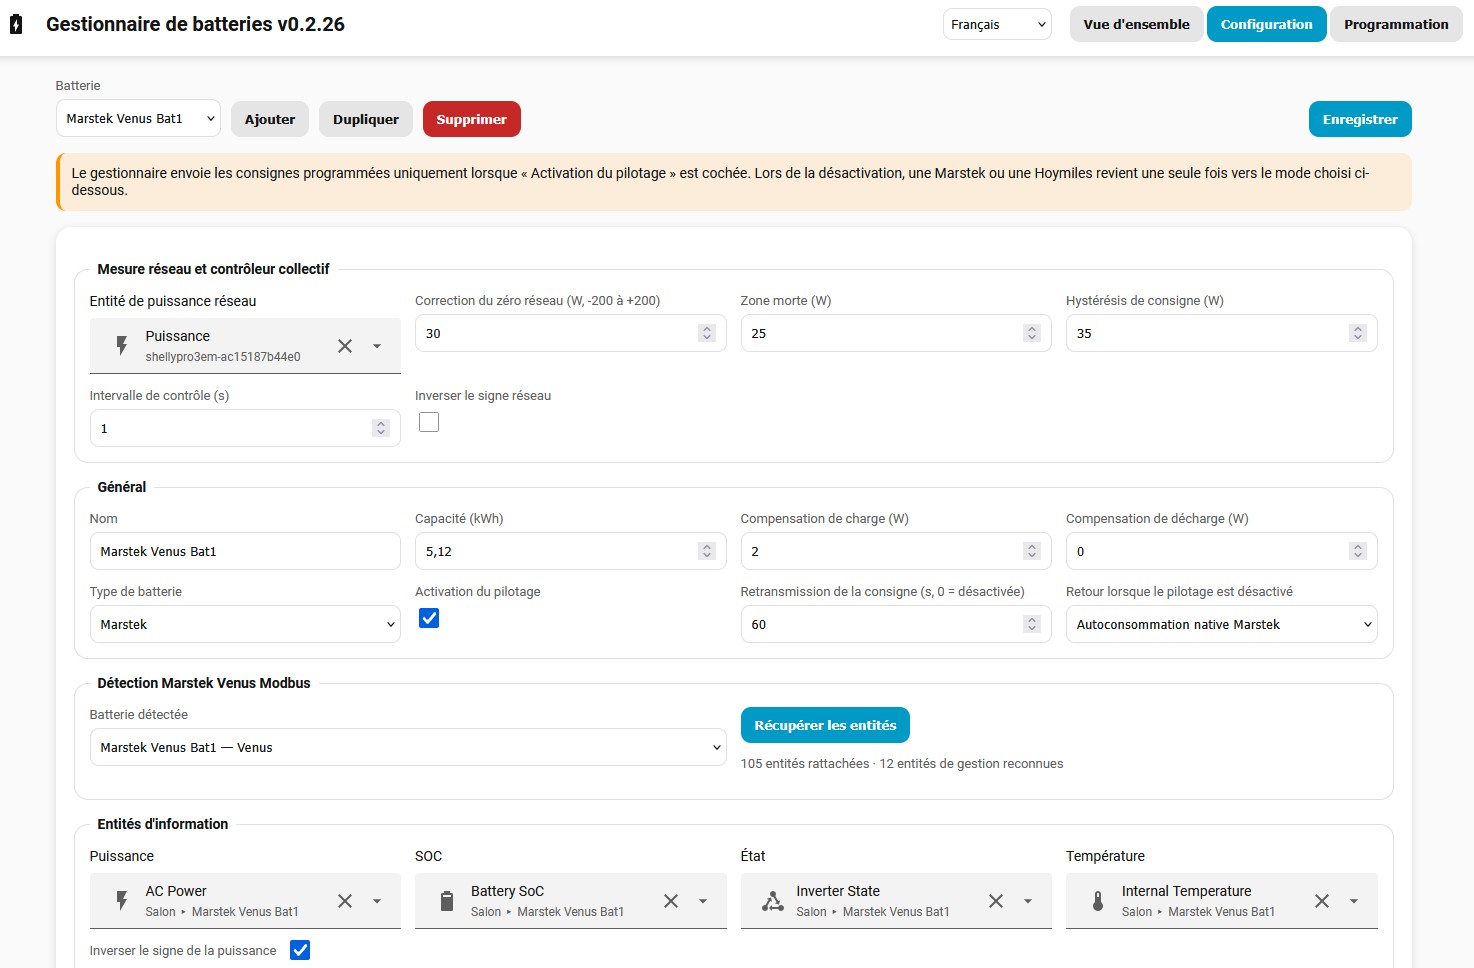Clear the Internal Temperature entity
Viewport: 1474px width, 968px height.
pyautogui.click(x=1322, y=901)
